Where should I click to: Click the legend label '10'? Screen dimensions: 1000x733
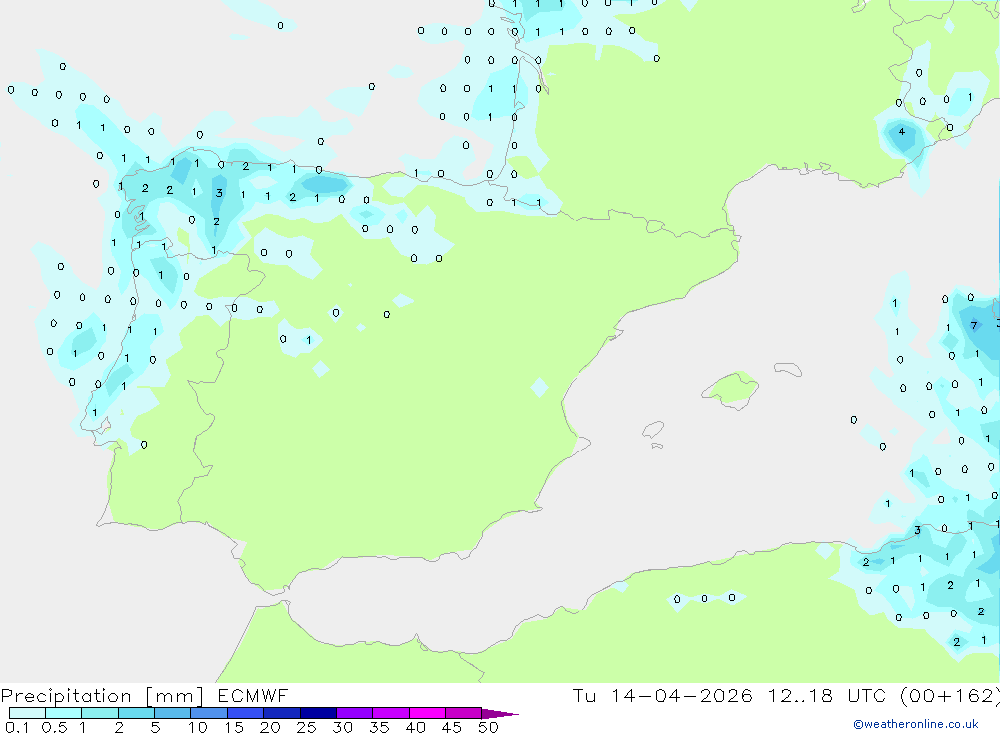click(x=198, y=727)
